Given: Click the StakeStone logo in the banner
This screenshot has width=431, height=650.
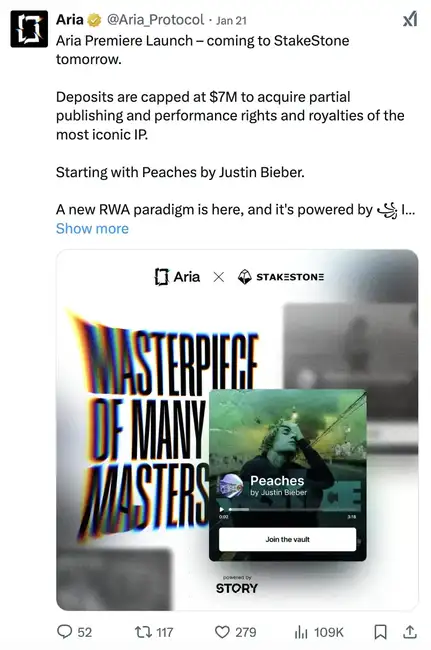Looking at the screenshot, I should coord(281,276).
